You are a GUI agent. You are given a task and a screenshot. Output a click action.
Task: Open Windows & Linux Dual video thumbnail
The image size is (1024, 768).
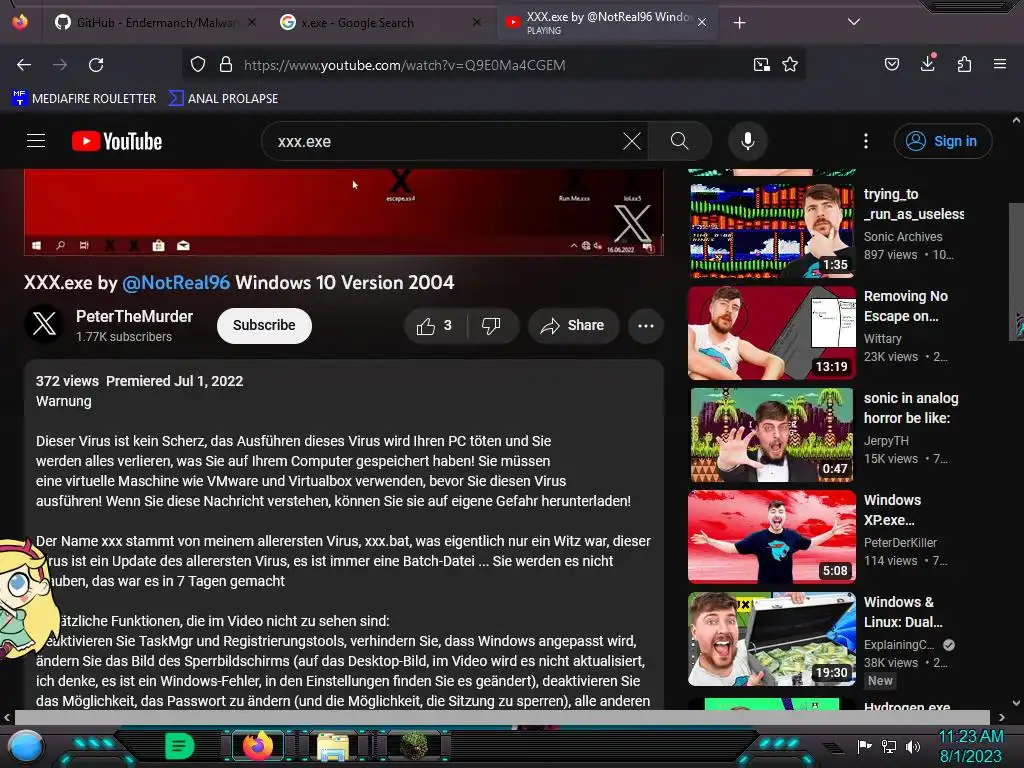[x=772, y=639]
